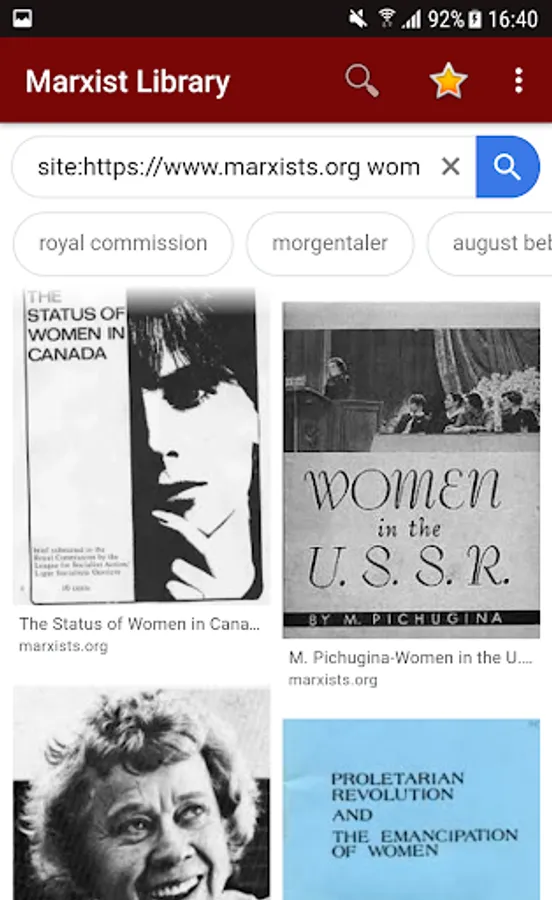
Task: Tap the Marxist Library app title
Action: (x=127, y=82)
